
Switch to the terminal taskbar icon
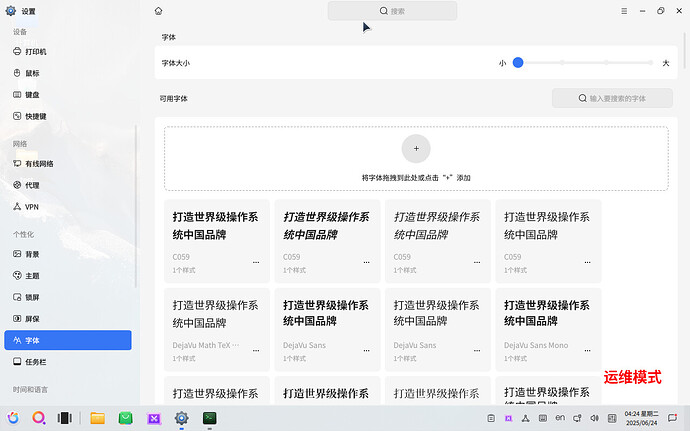click(209, 418)
